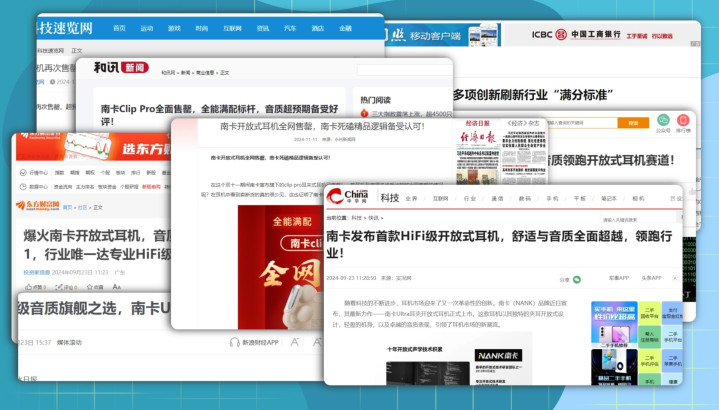
Task: Click the NANK 南卡 logo in the article image
Action: click(498, 355)
